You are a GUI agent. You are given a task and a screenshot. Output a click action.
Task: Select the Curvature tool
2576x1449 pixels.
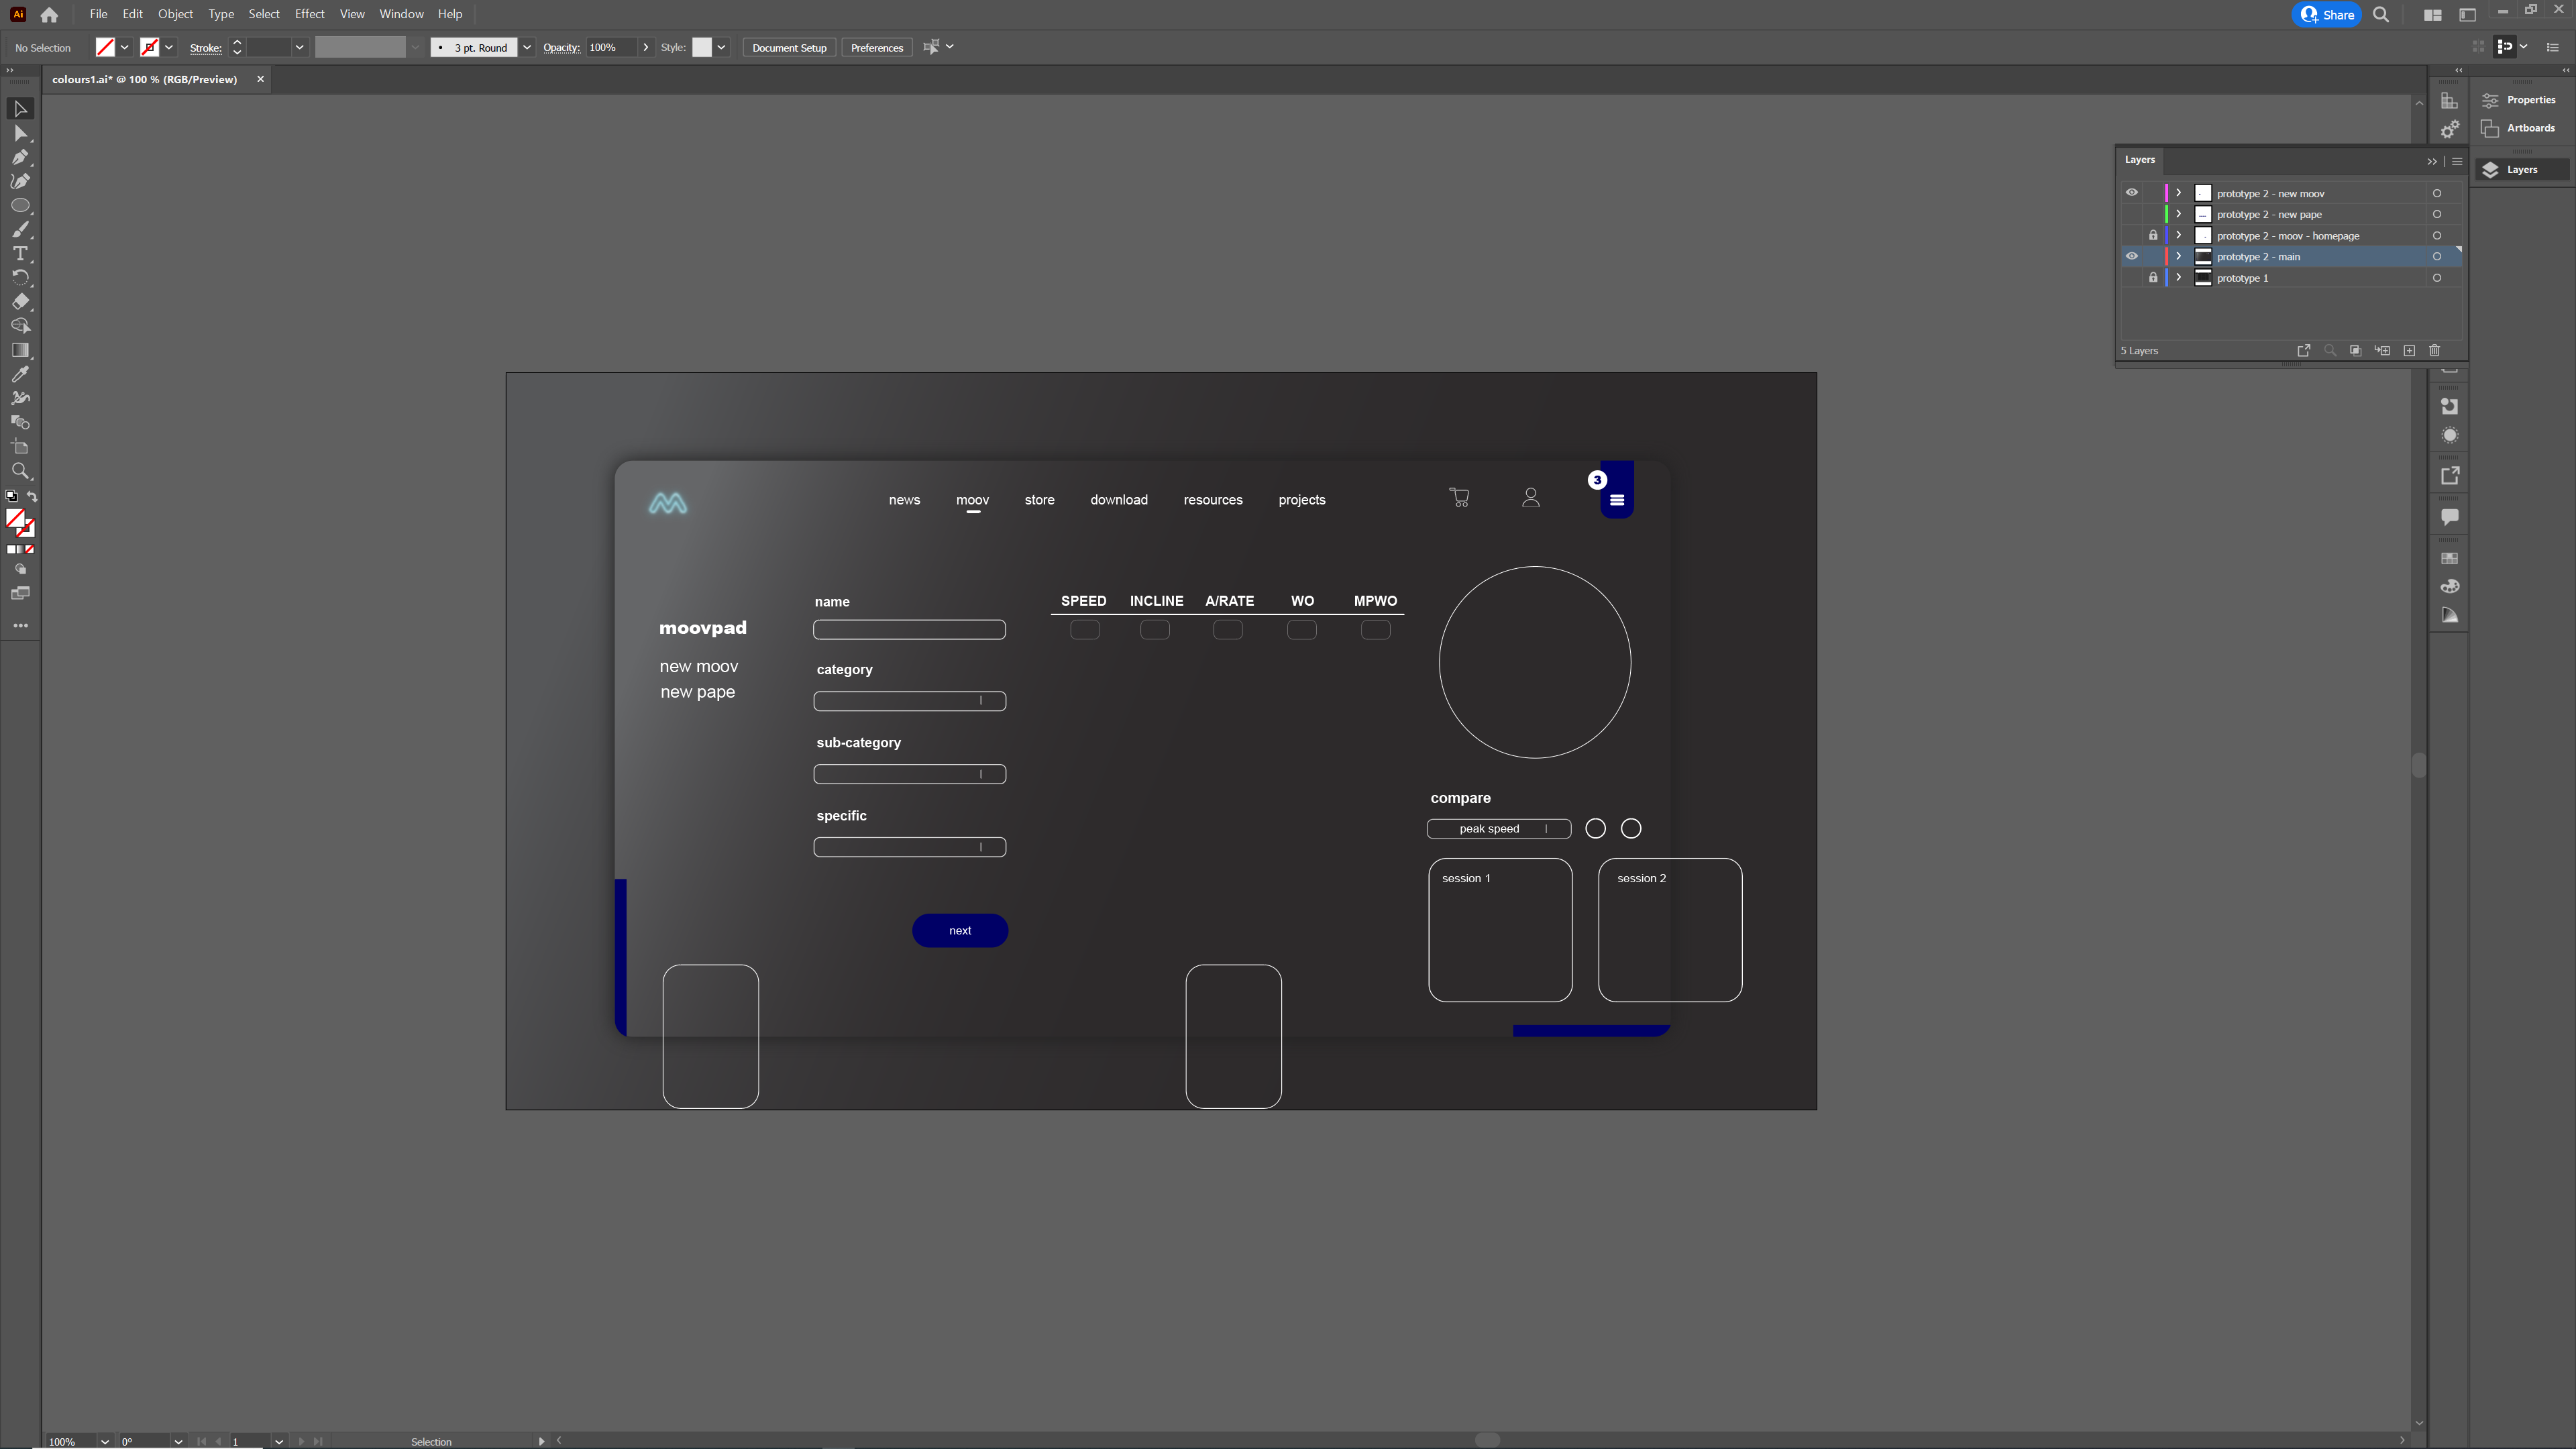[x=20, y=181]
